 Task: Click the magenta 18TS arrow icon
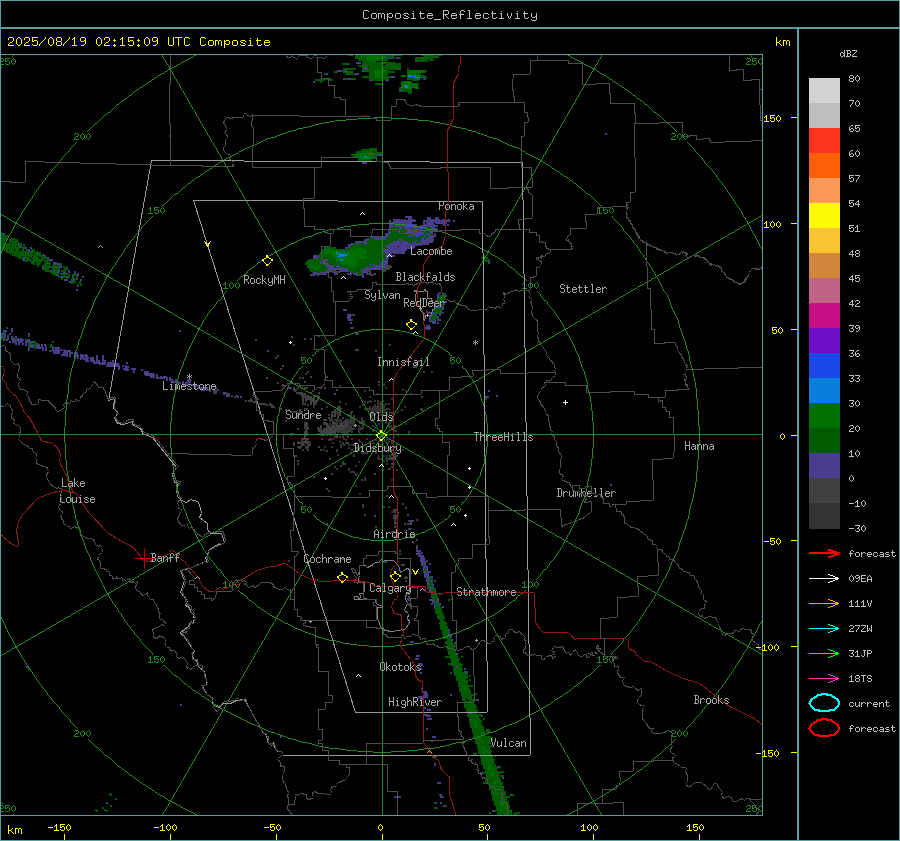tap(824, 679)
